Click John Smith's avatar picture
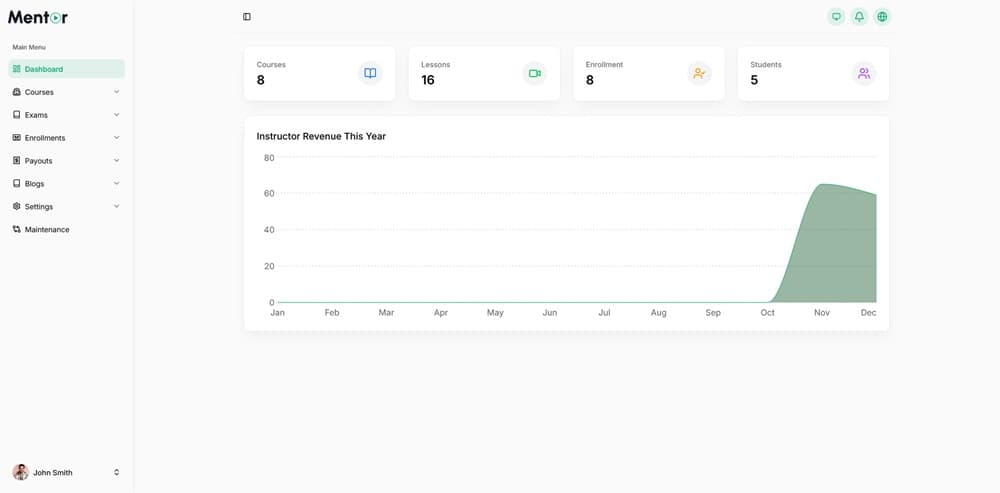1000x493 pixels. 20,472
